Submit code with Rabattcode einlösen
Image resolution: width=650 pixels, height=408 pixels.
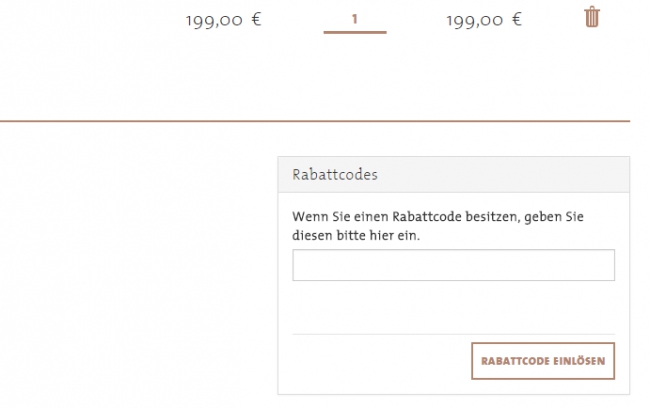(x=542, y=361)
